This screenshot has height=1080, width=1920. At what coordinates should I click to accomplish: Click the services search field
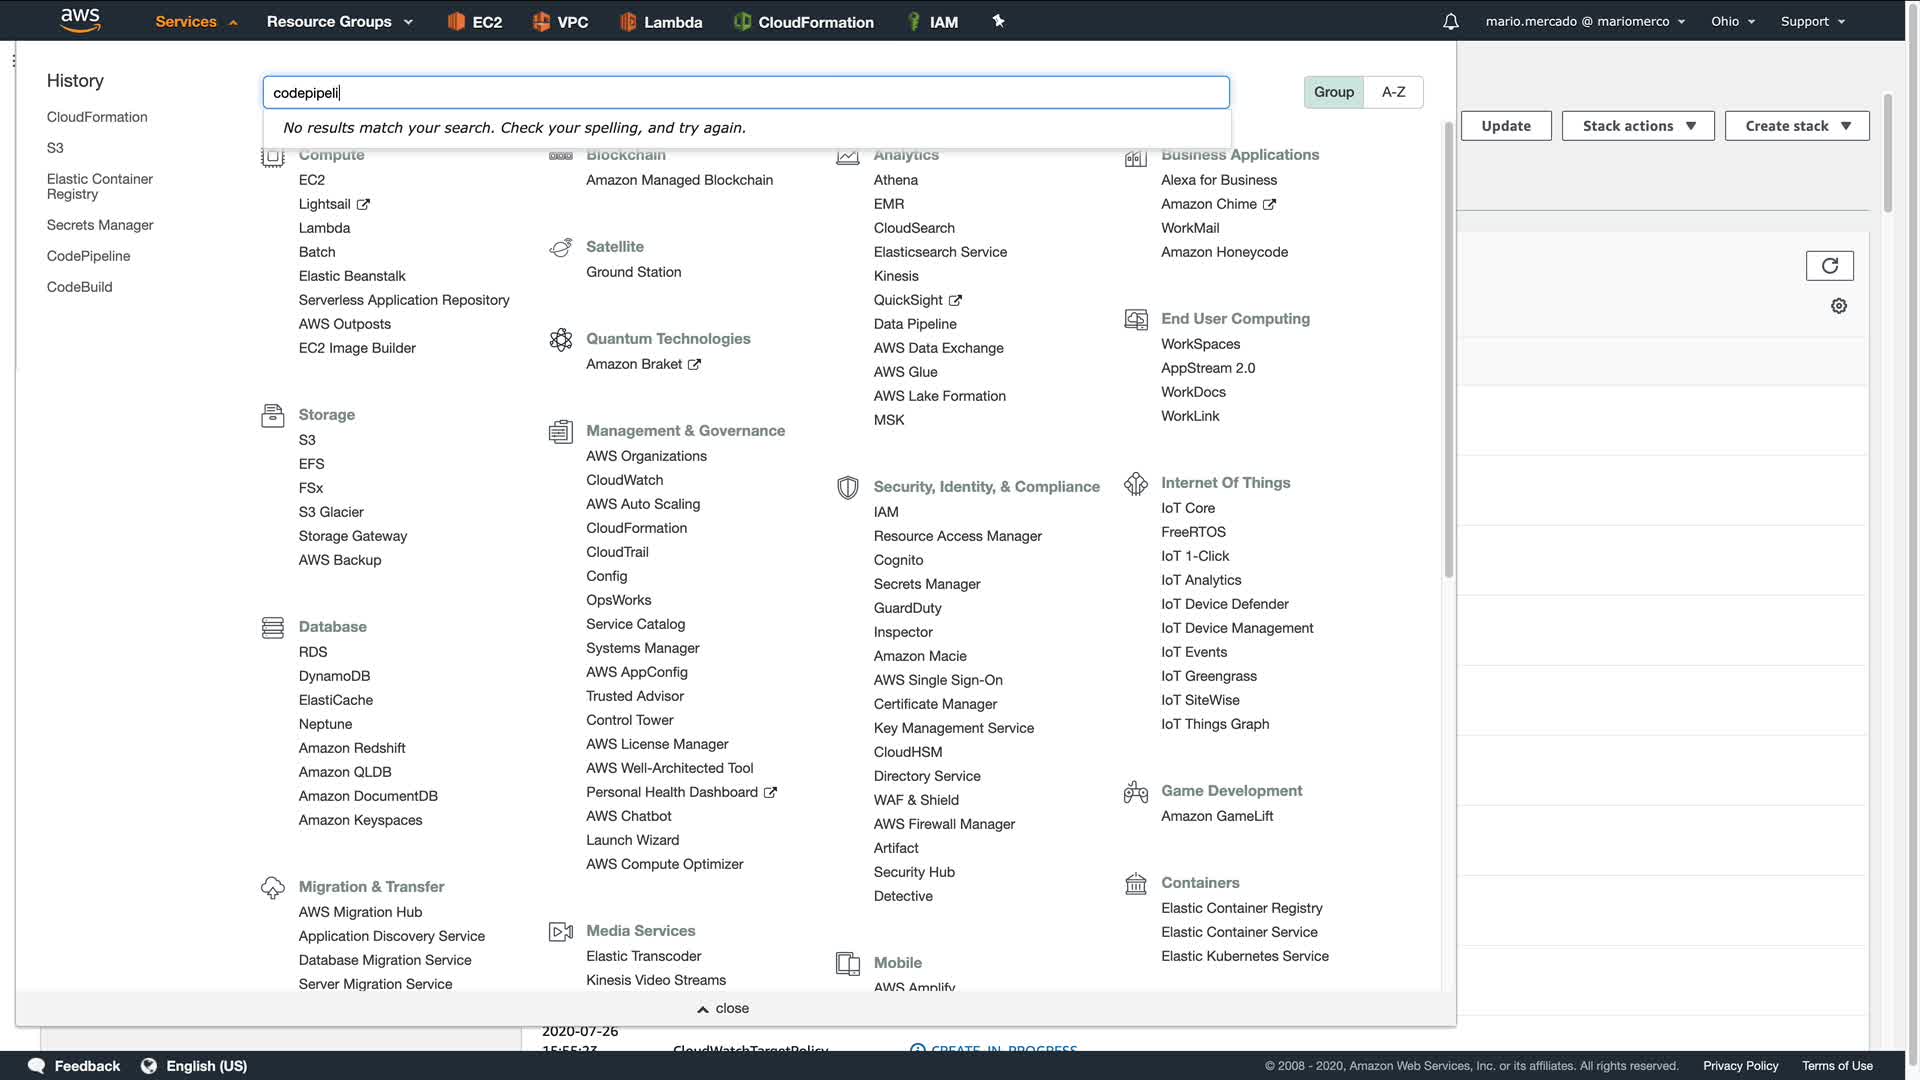[x=745, y=93]
